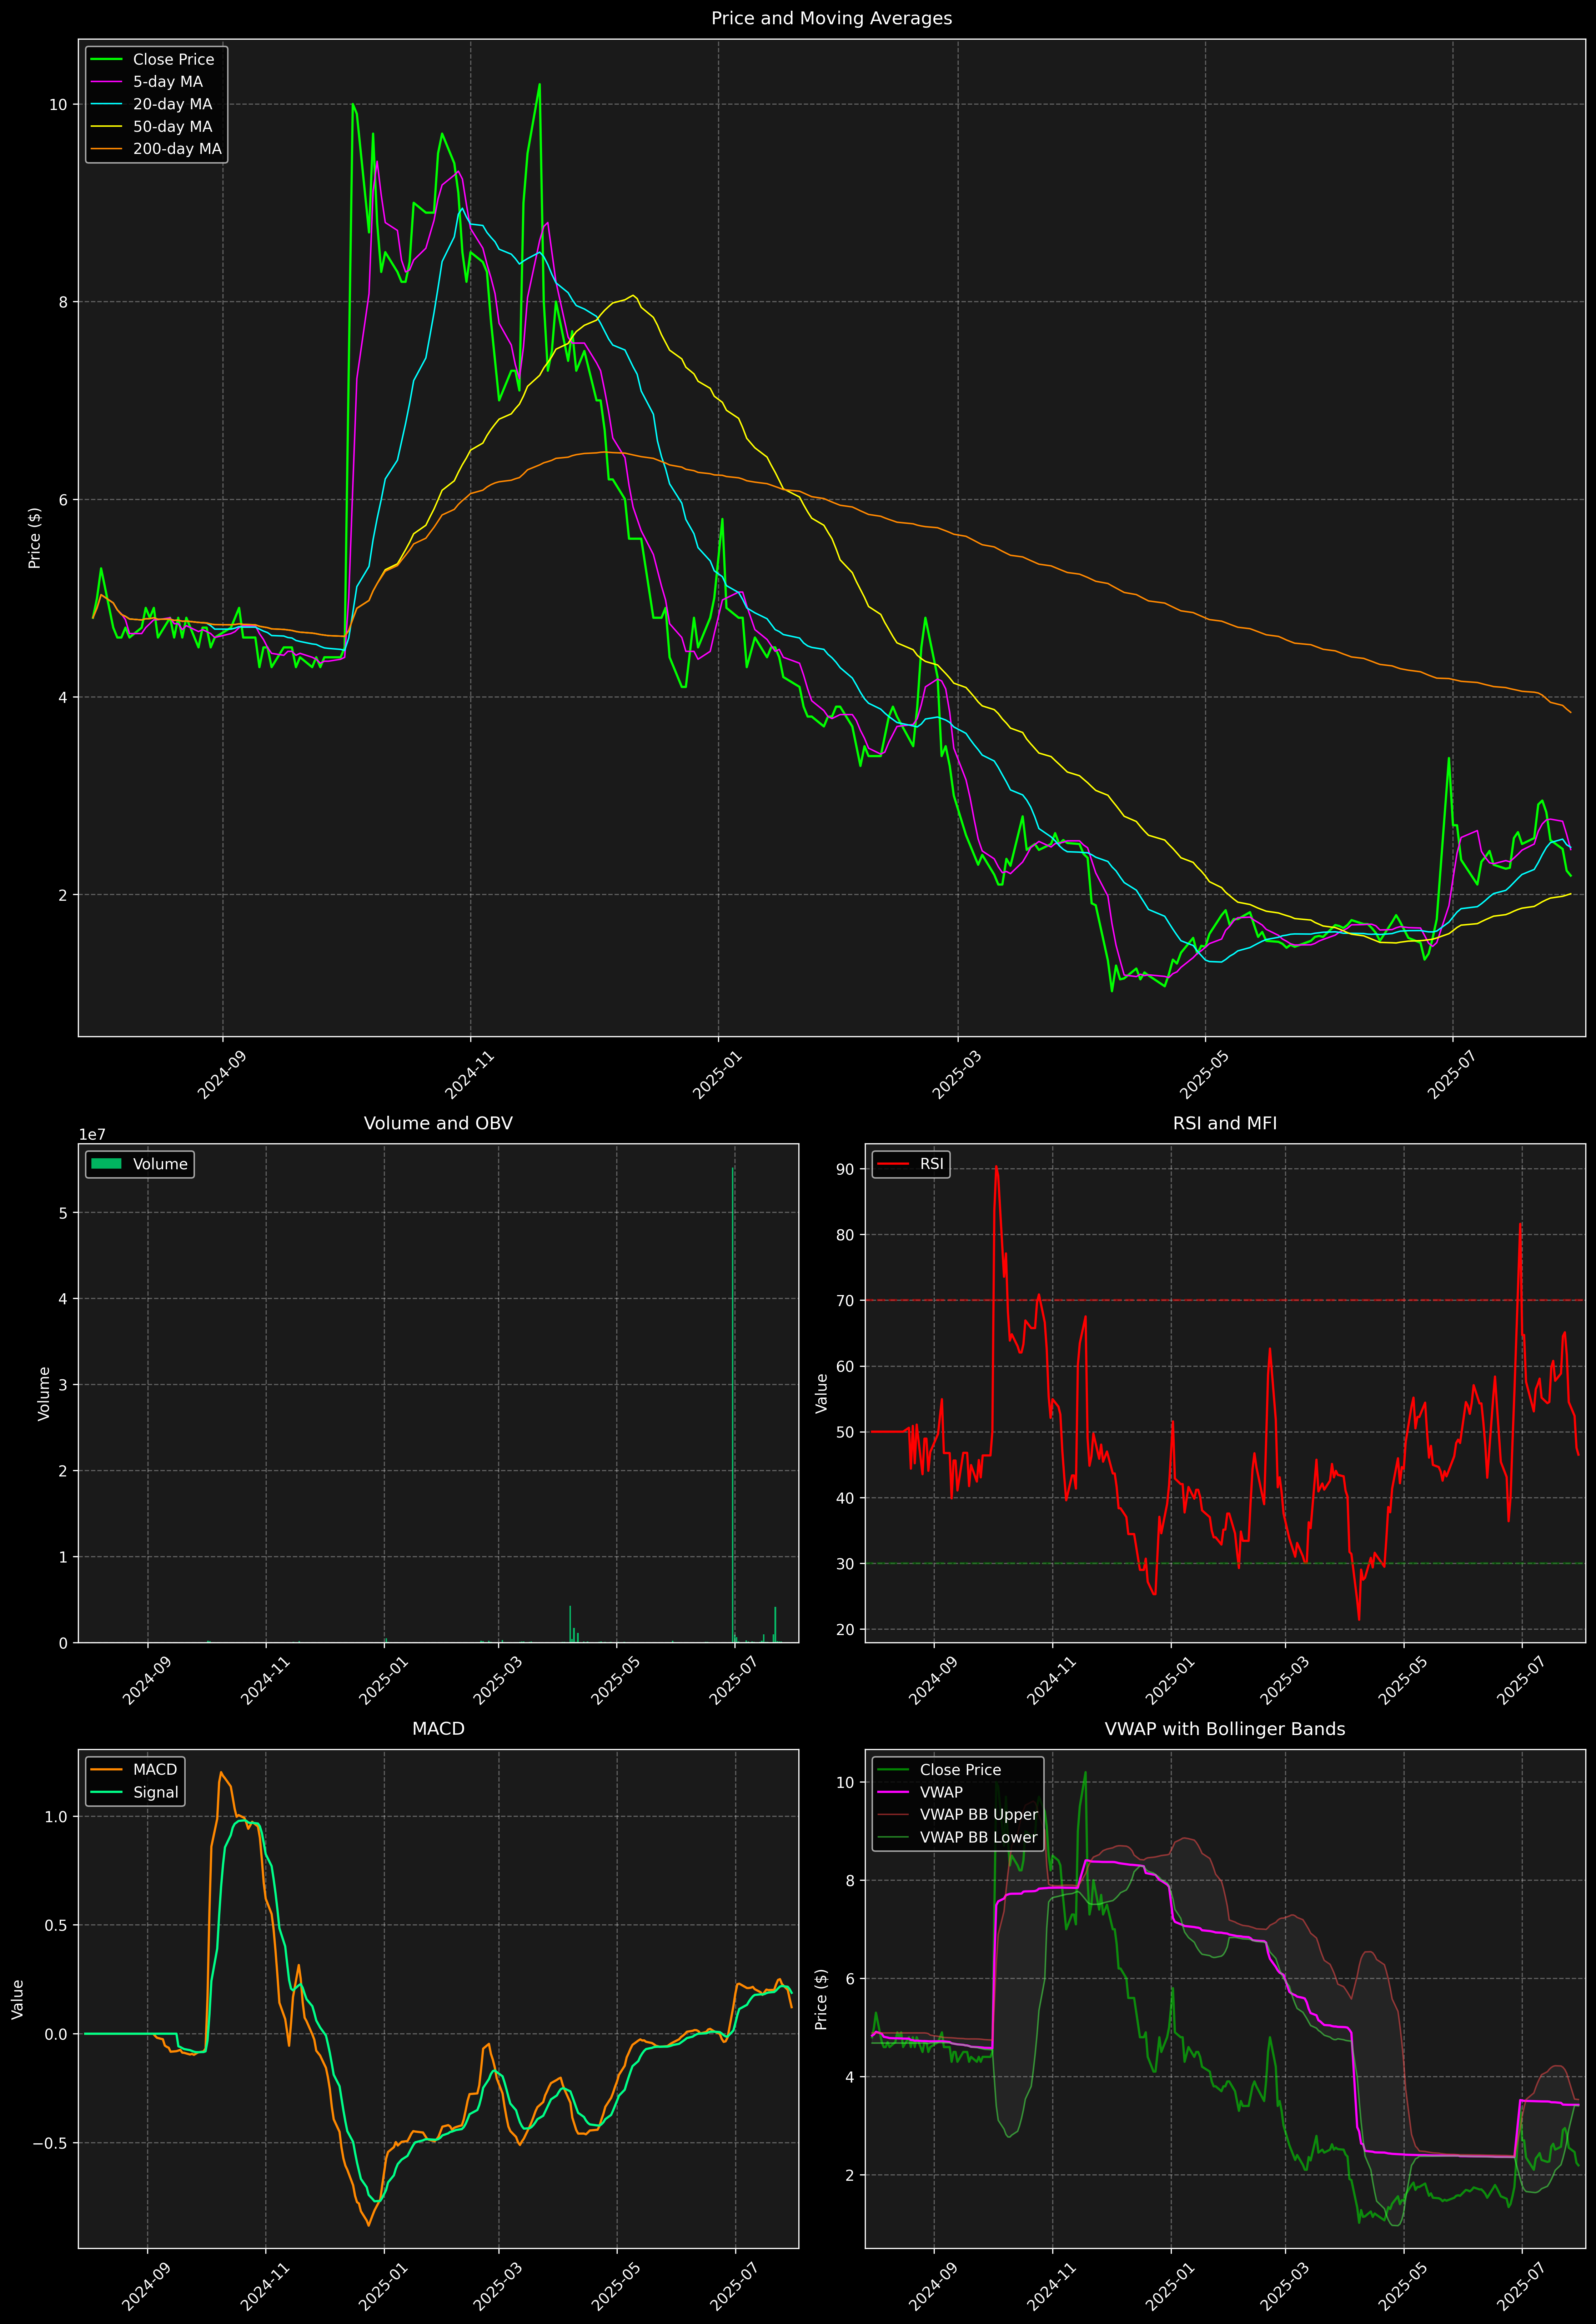1596x2324 pixels.
Task: Click the tall volume spike bar near 2025-07
Action: pyautogui.click(x=733, y=1405)
